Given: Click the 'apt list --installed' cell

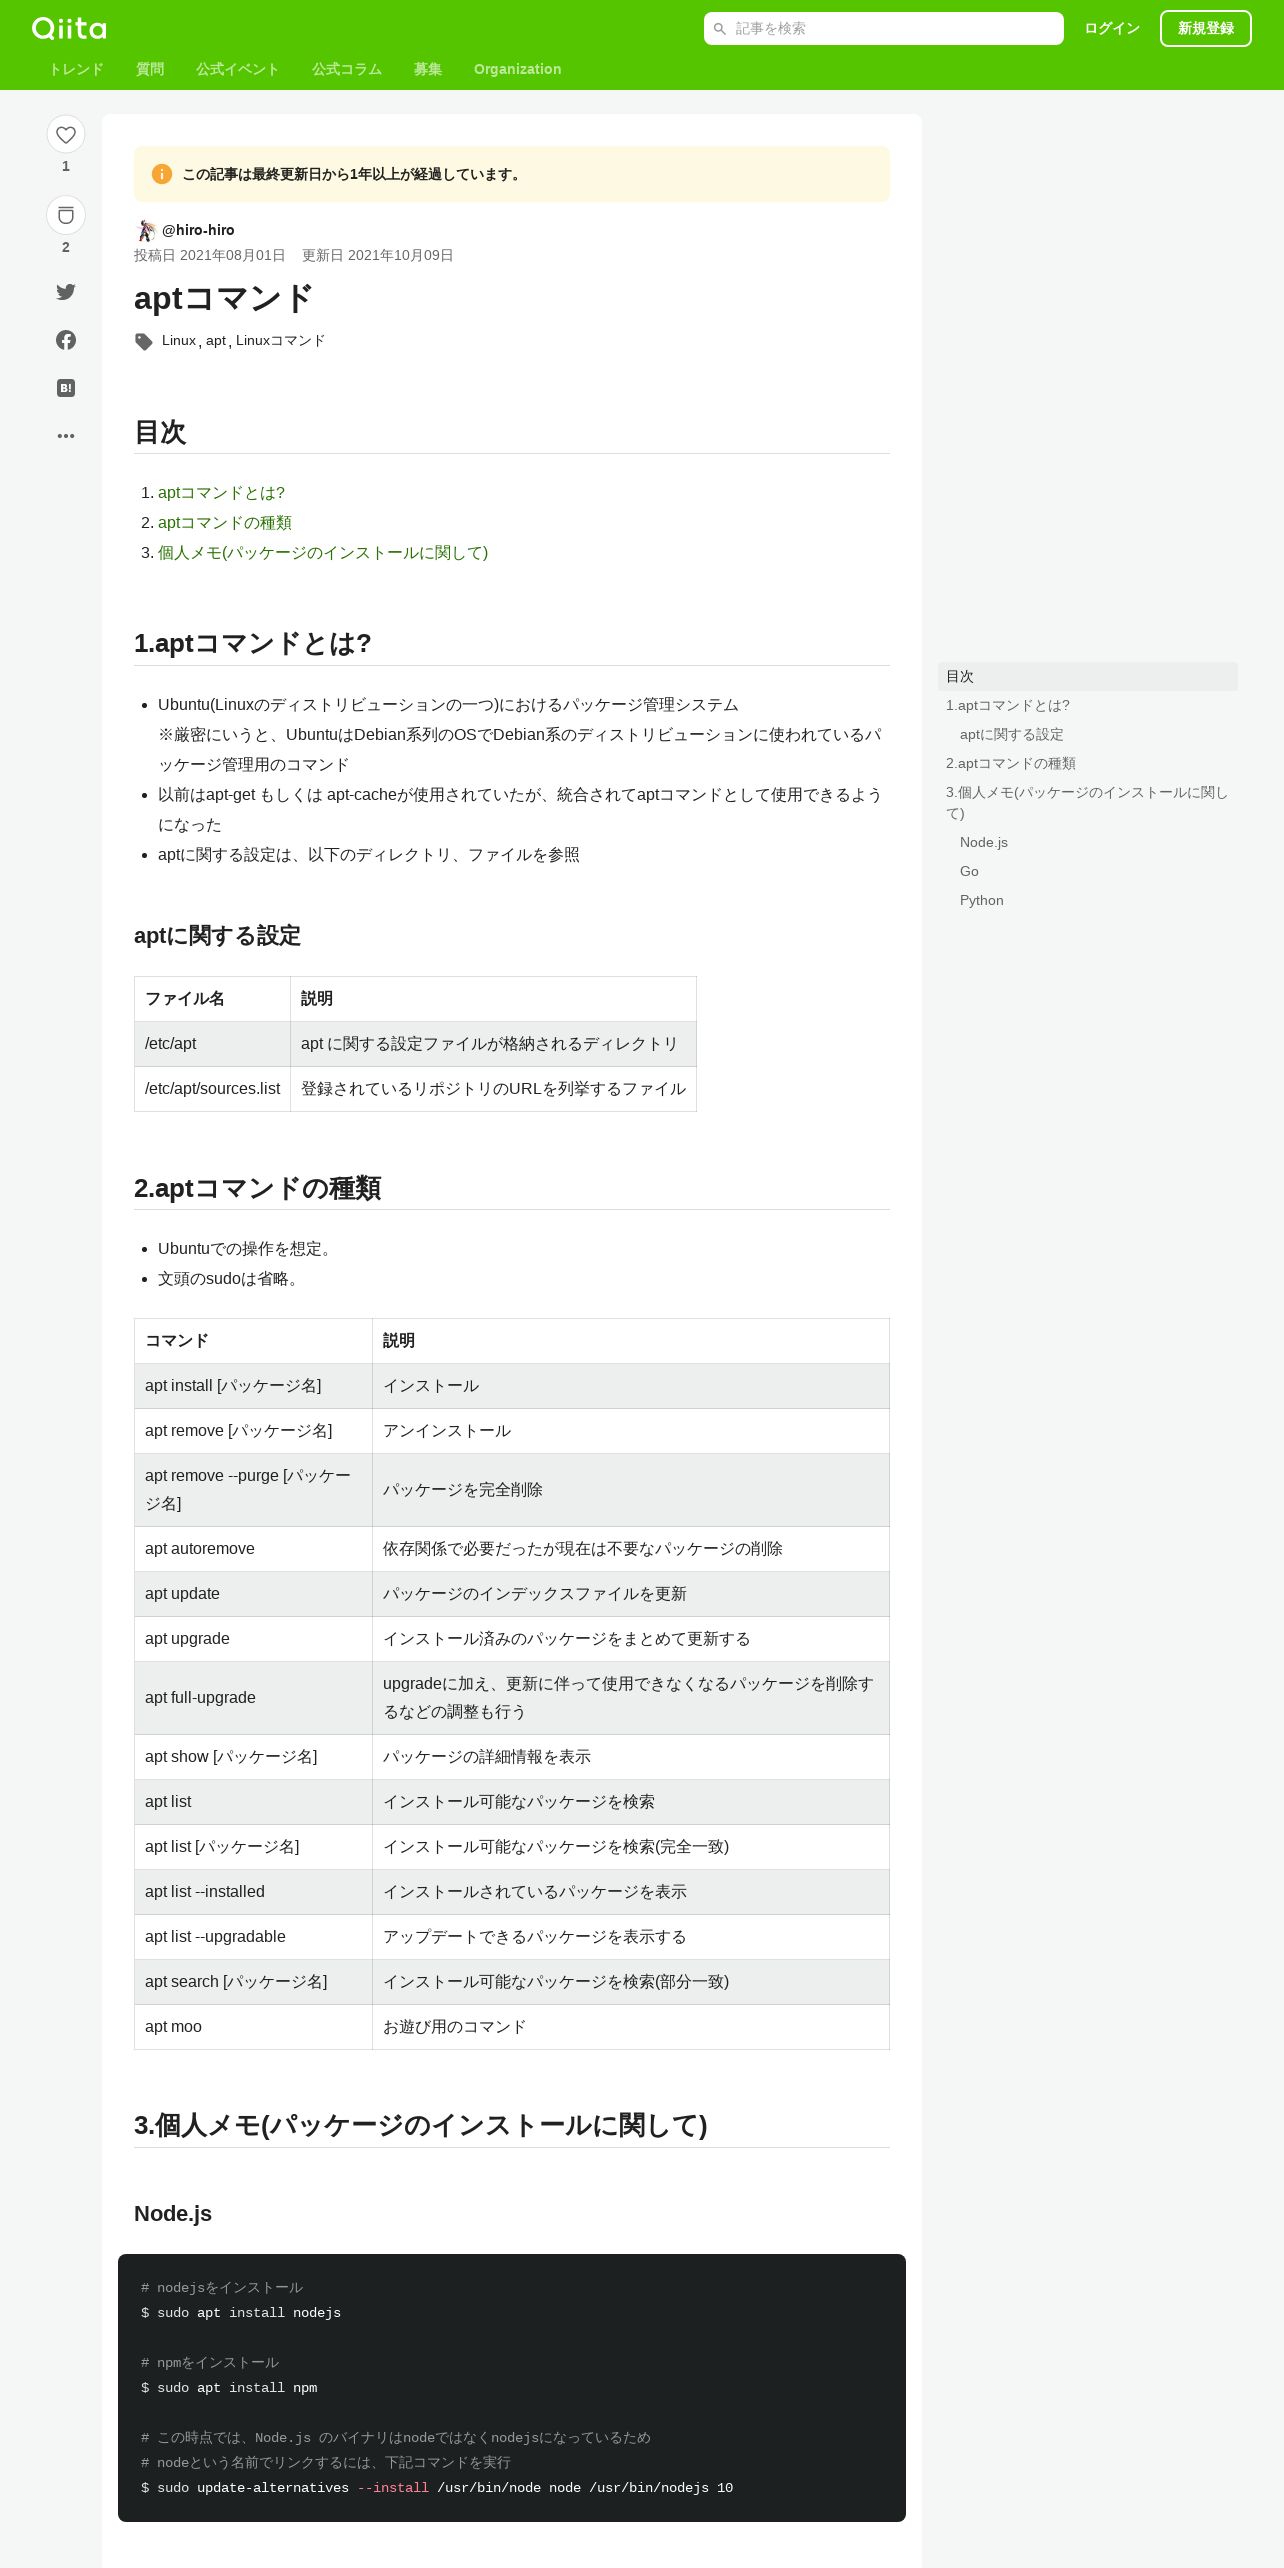Looking at the screenshot, I should (x=253, y=1892).
